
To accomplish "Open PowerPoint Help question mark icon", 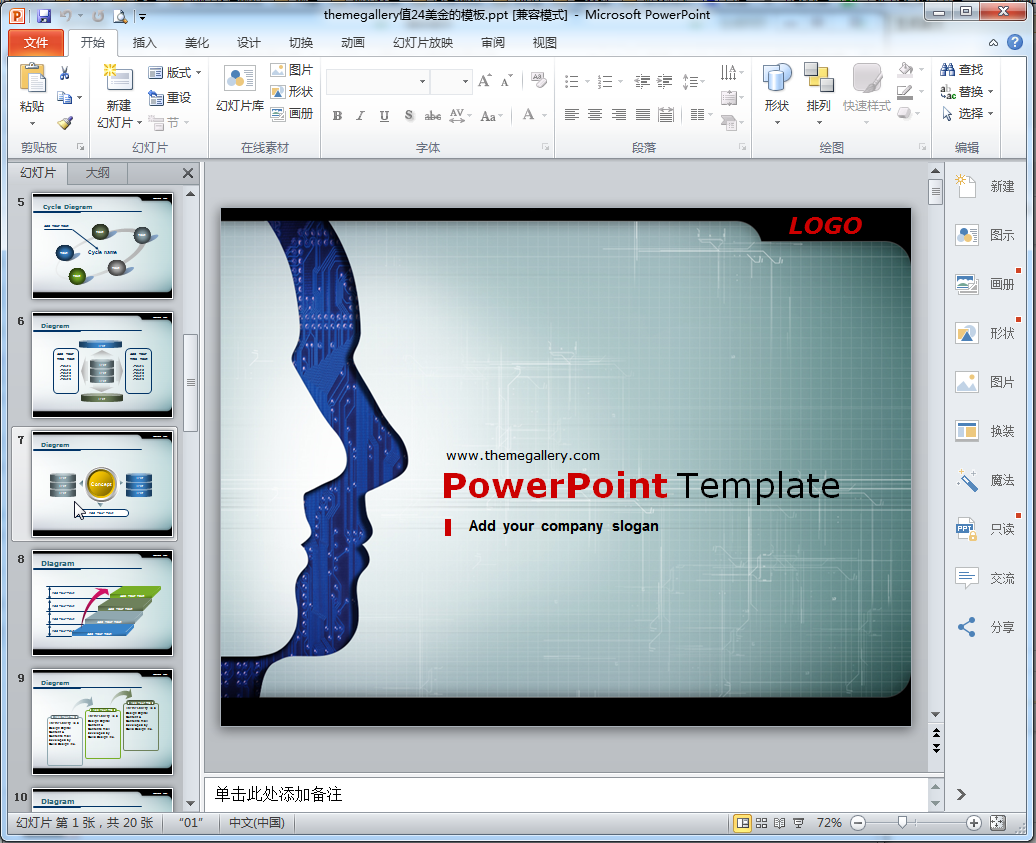I will 1015,42.
